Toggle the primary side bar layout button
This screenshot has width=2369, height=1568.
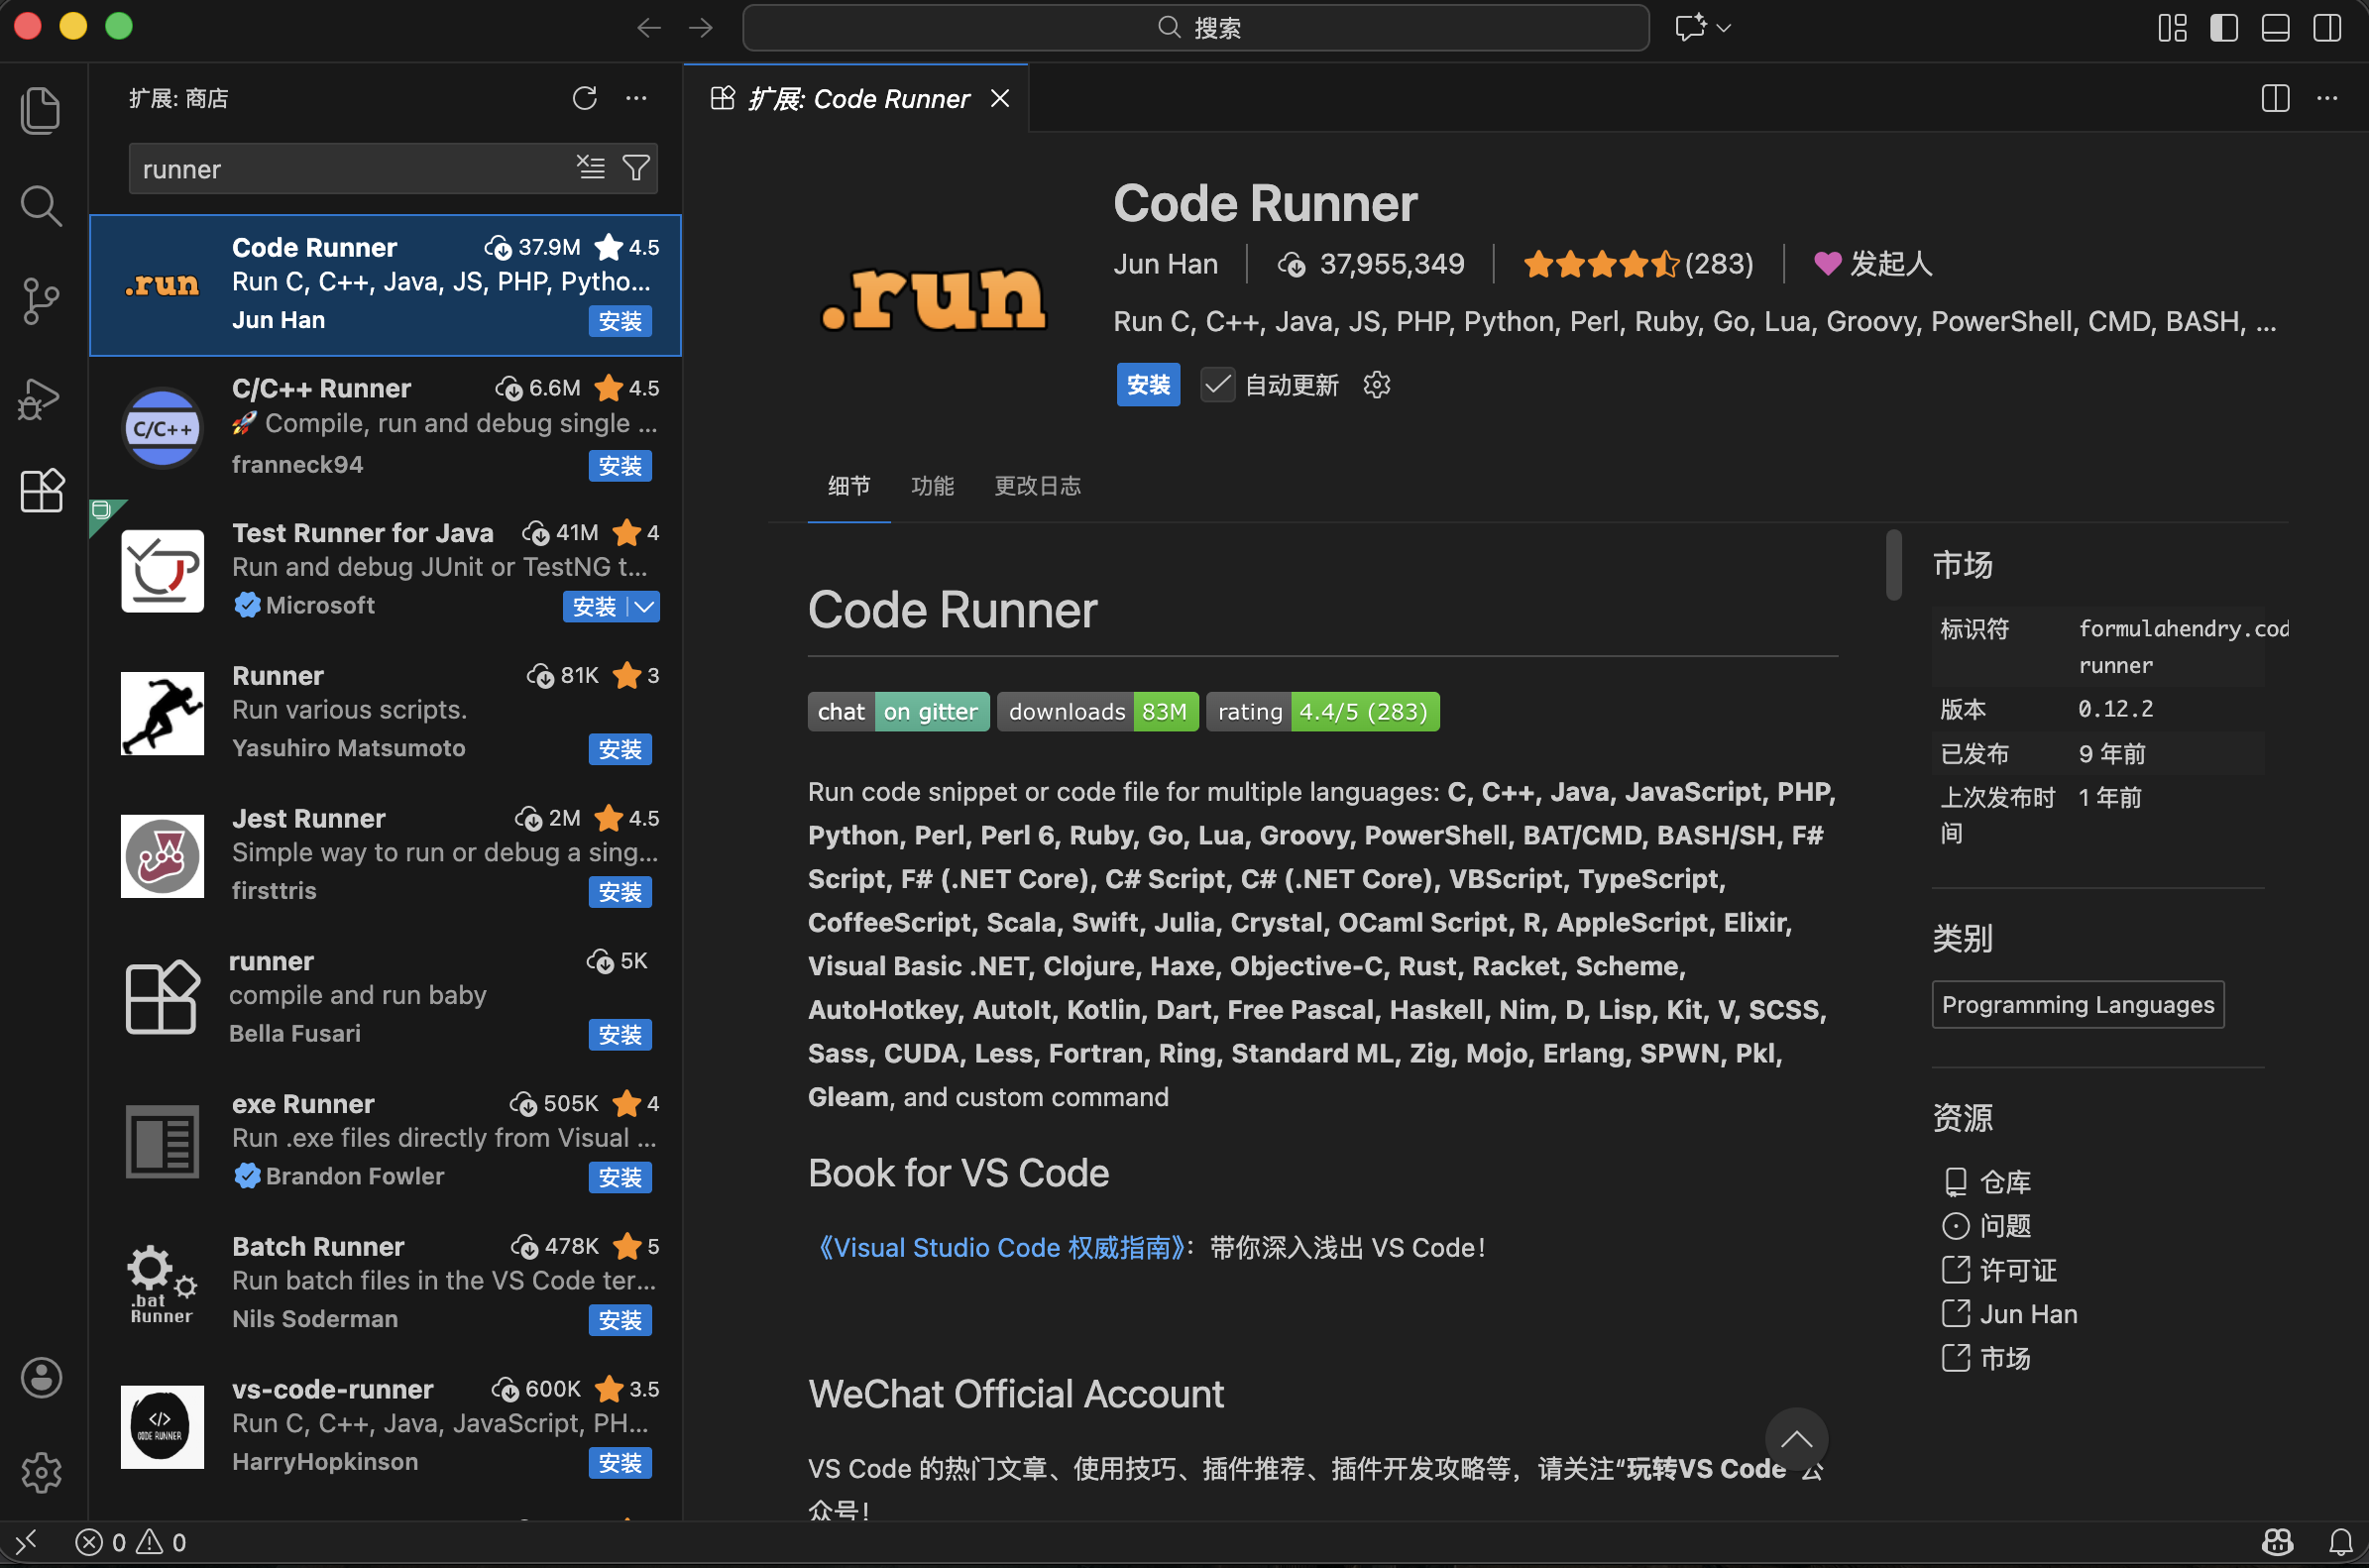tap(2223, 28)
